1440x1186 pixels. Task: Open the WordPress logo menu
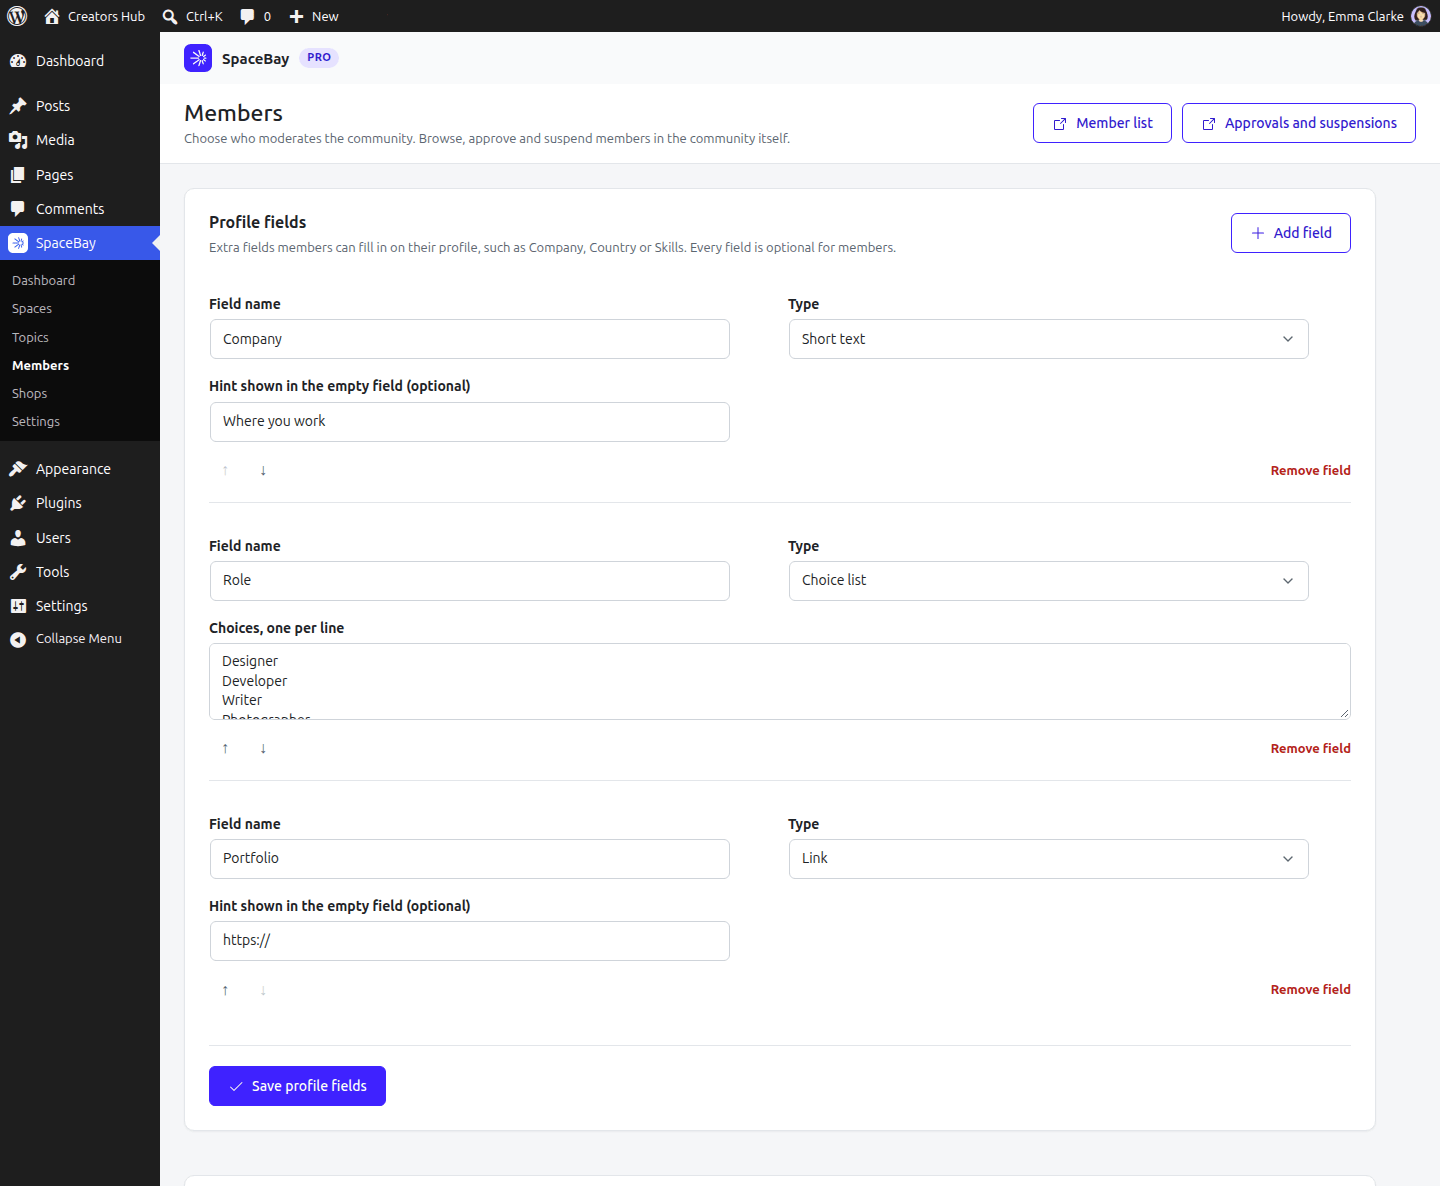[17, 16]
